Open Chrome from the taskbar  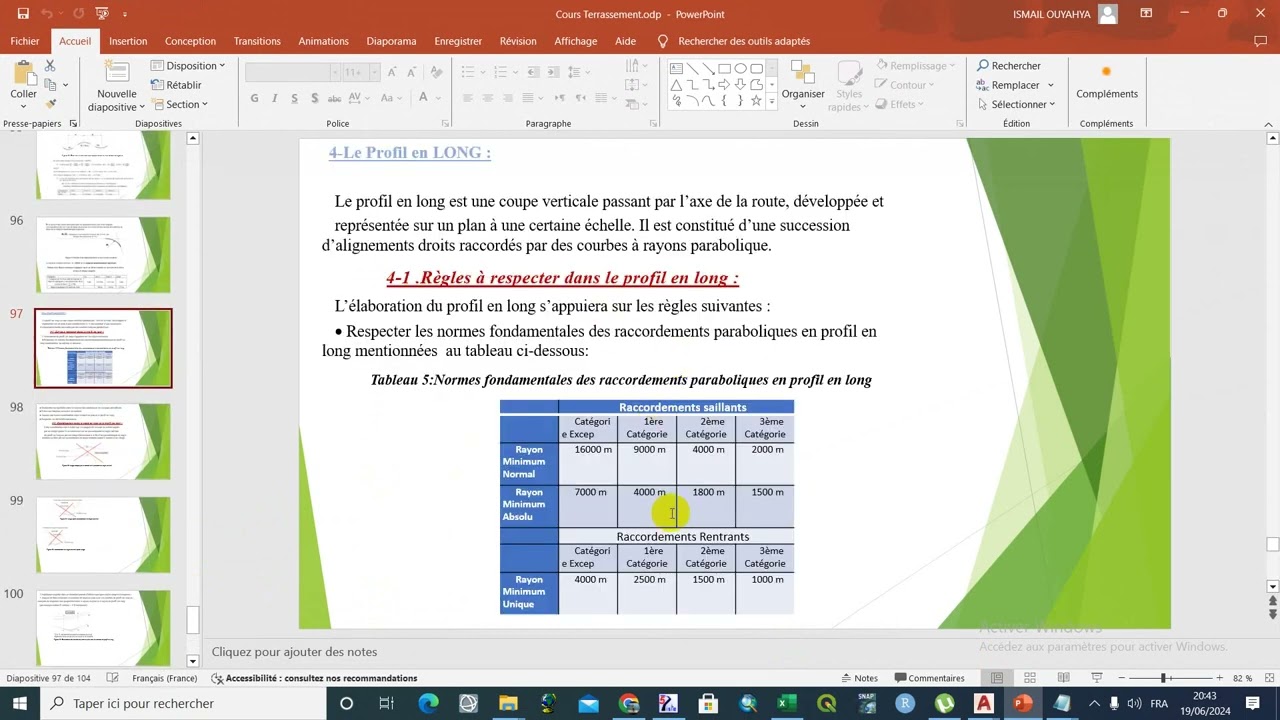tap(629, 704)
